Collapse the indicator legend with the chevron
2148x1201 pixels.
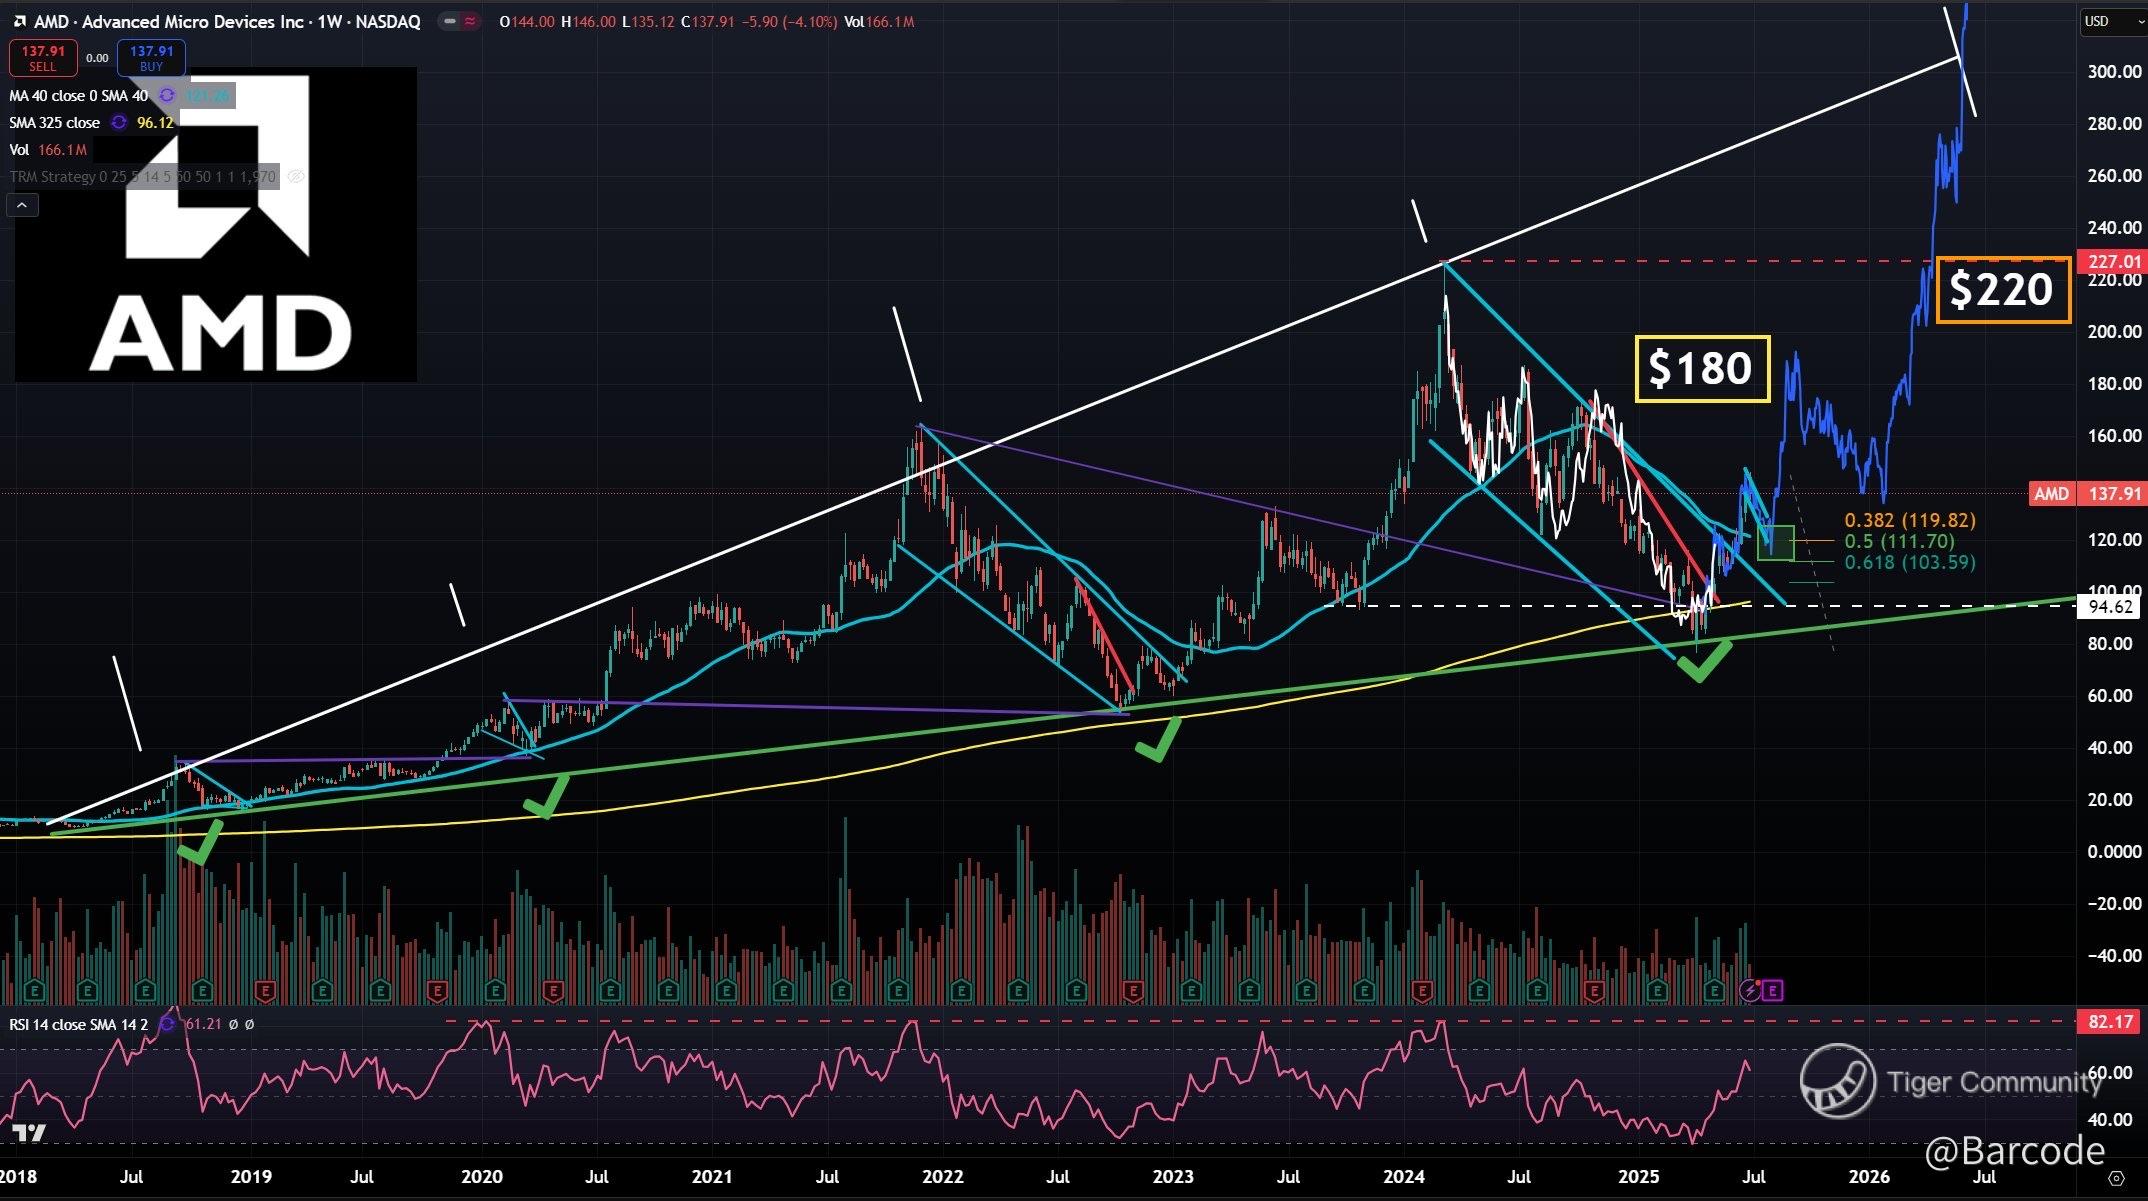tap(22, 205)
